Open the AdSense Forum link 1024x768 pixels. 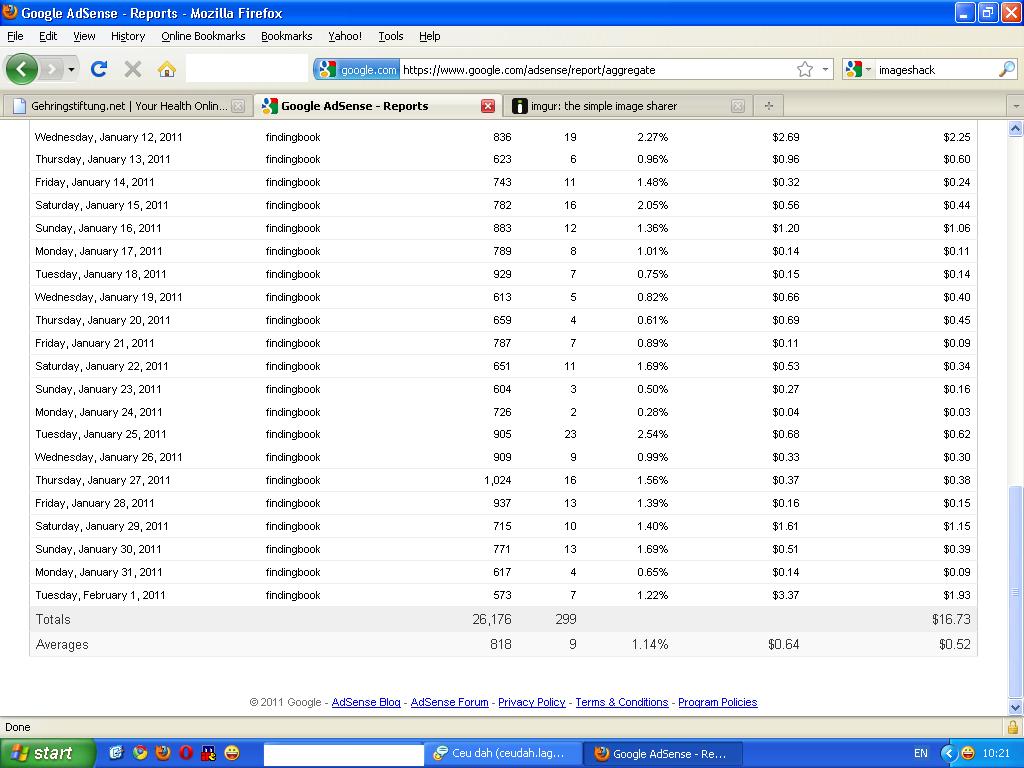click(x=449, y=702)
